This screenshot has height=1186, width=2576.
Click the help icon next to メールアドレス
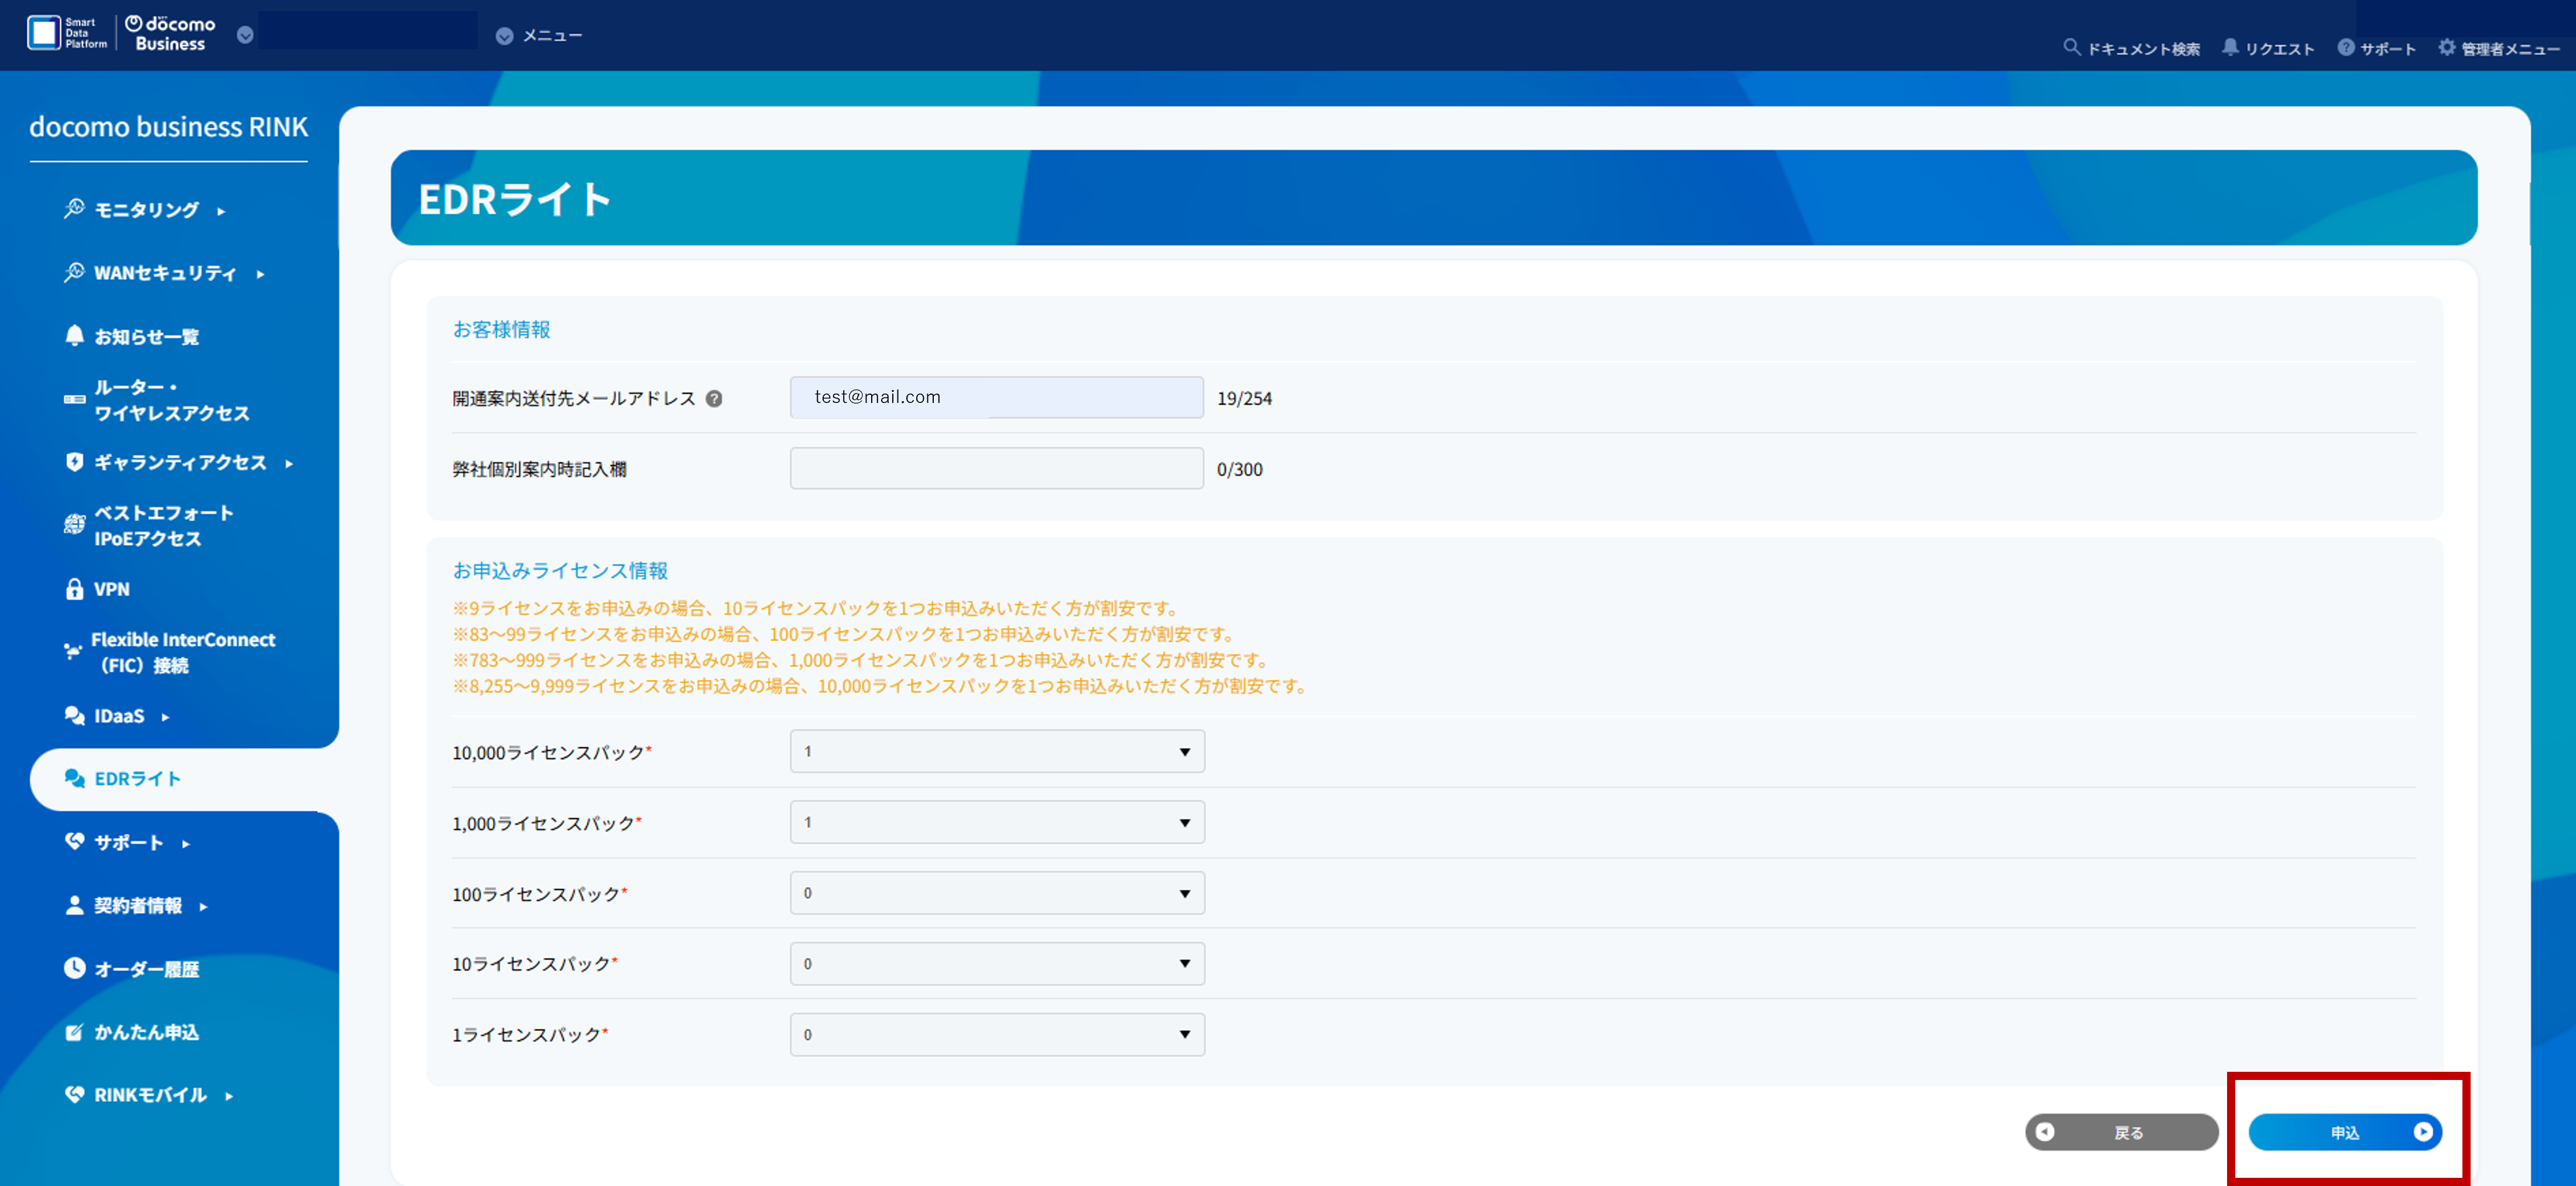(x=714, y=398)
